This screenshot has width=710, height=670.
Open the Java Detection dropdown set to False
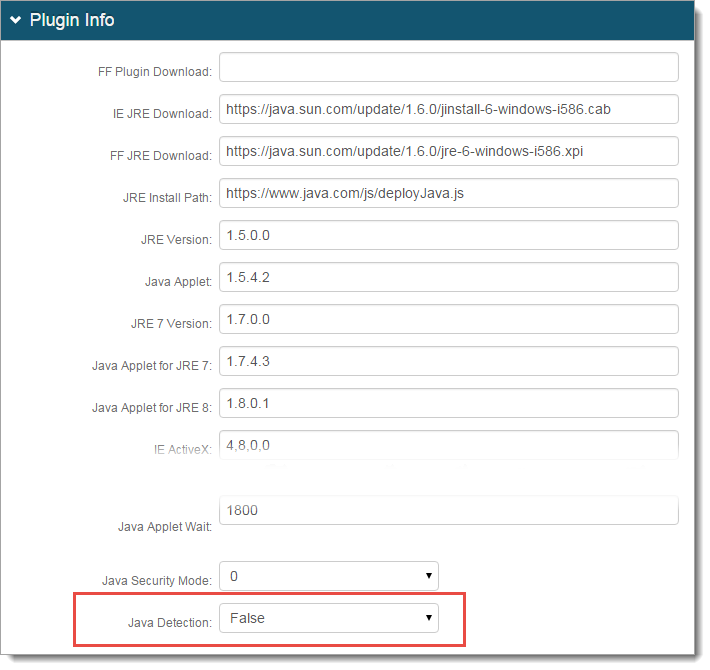coord(328,618)
